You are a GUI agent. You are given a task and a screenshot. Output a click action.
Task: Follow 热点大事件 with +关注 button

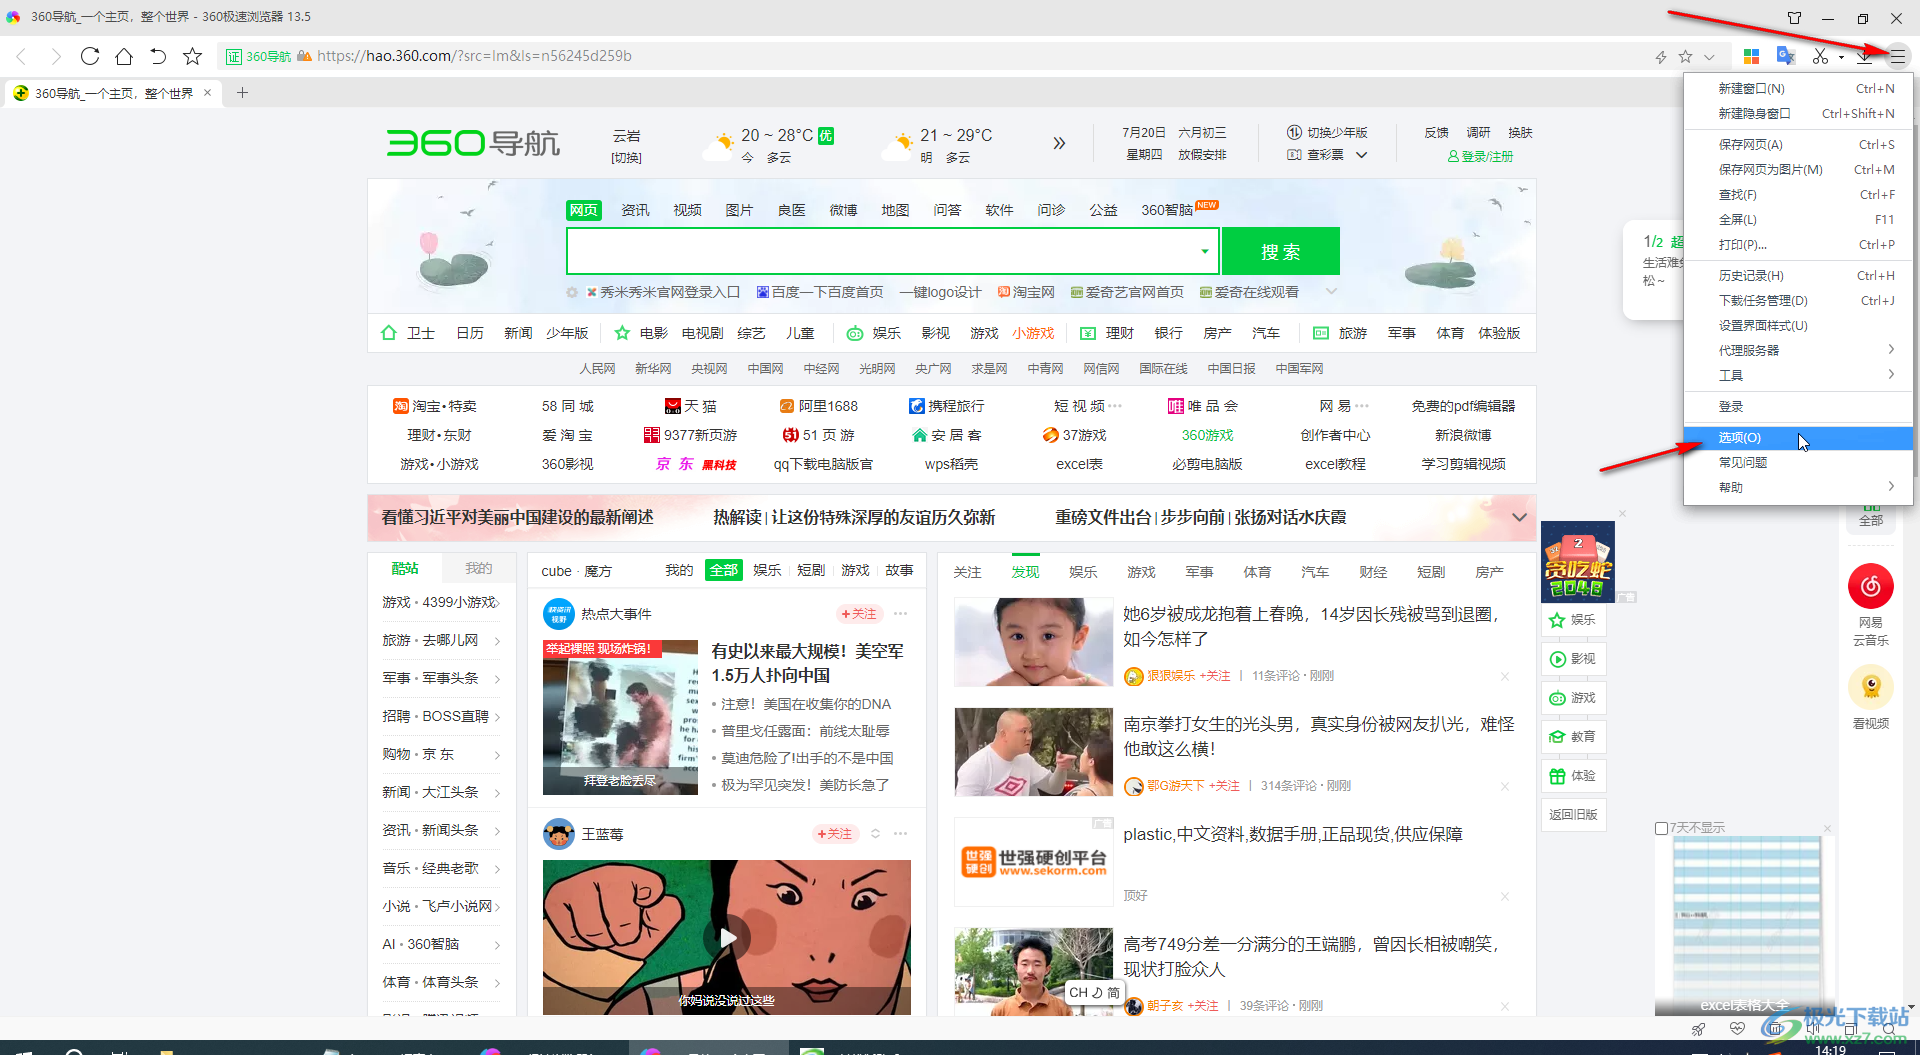859,614
